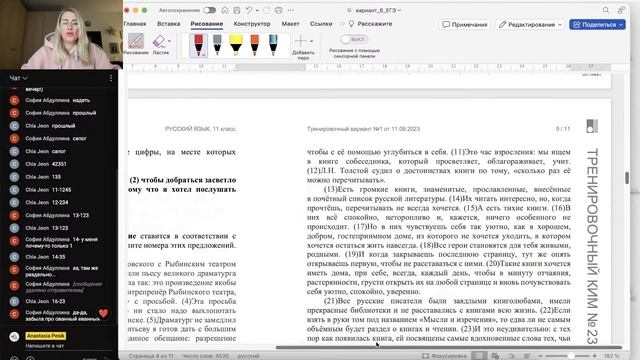Viewport: 640px width, 360px height.
Task: Click the presenter webcam video thumbnail
Action: pyautogui.click(x=61, y=35)
